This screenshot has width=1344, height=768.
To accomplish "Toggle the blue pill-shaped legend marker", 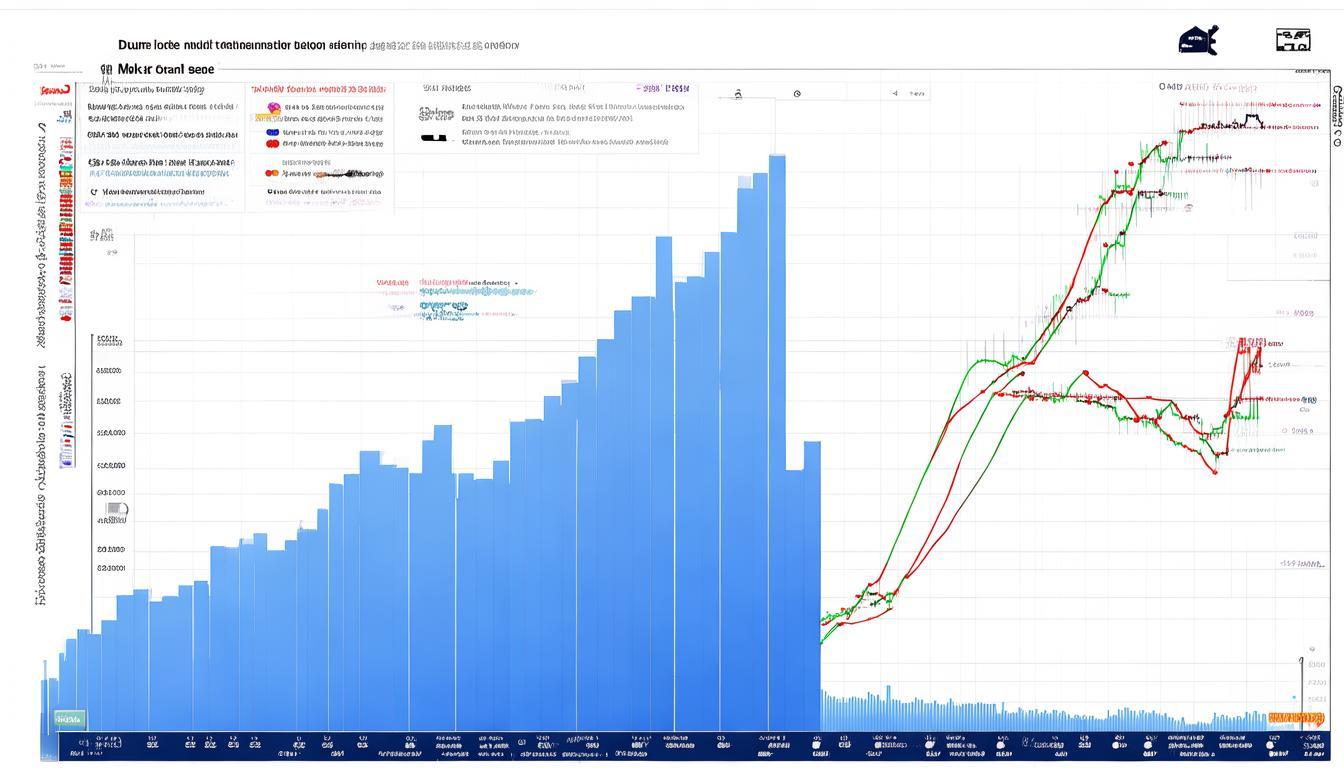I will 272,131.
